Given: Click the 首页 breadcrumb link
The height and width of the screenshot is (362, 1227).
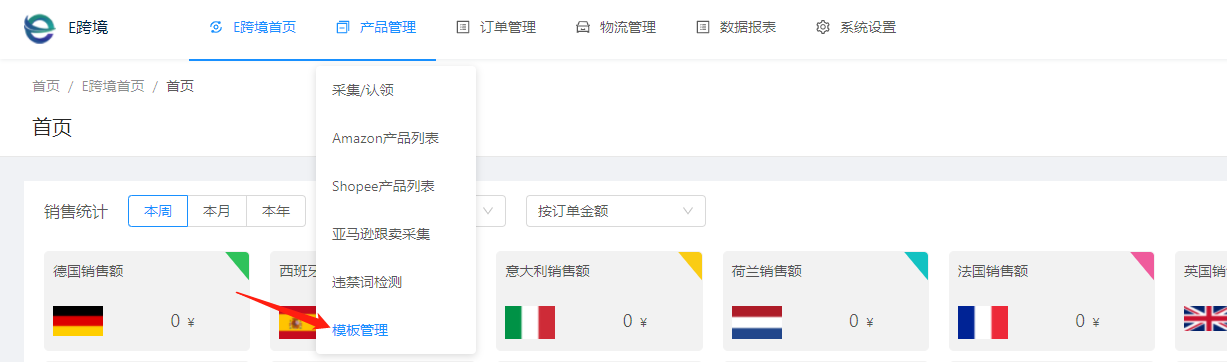Looking at the screenshot, I should pos(46,86).
